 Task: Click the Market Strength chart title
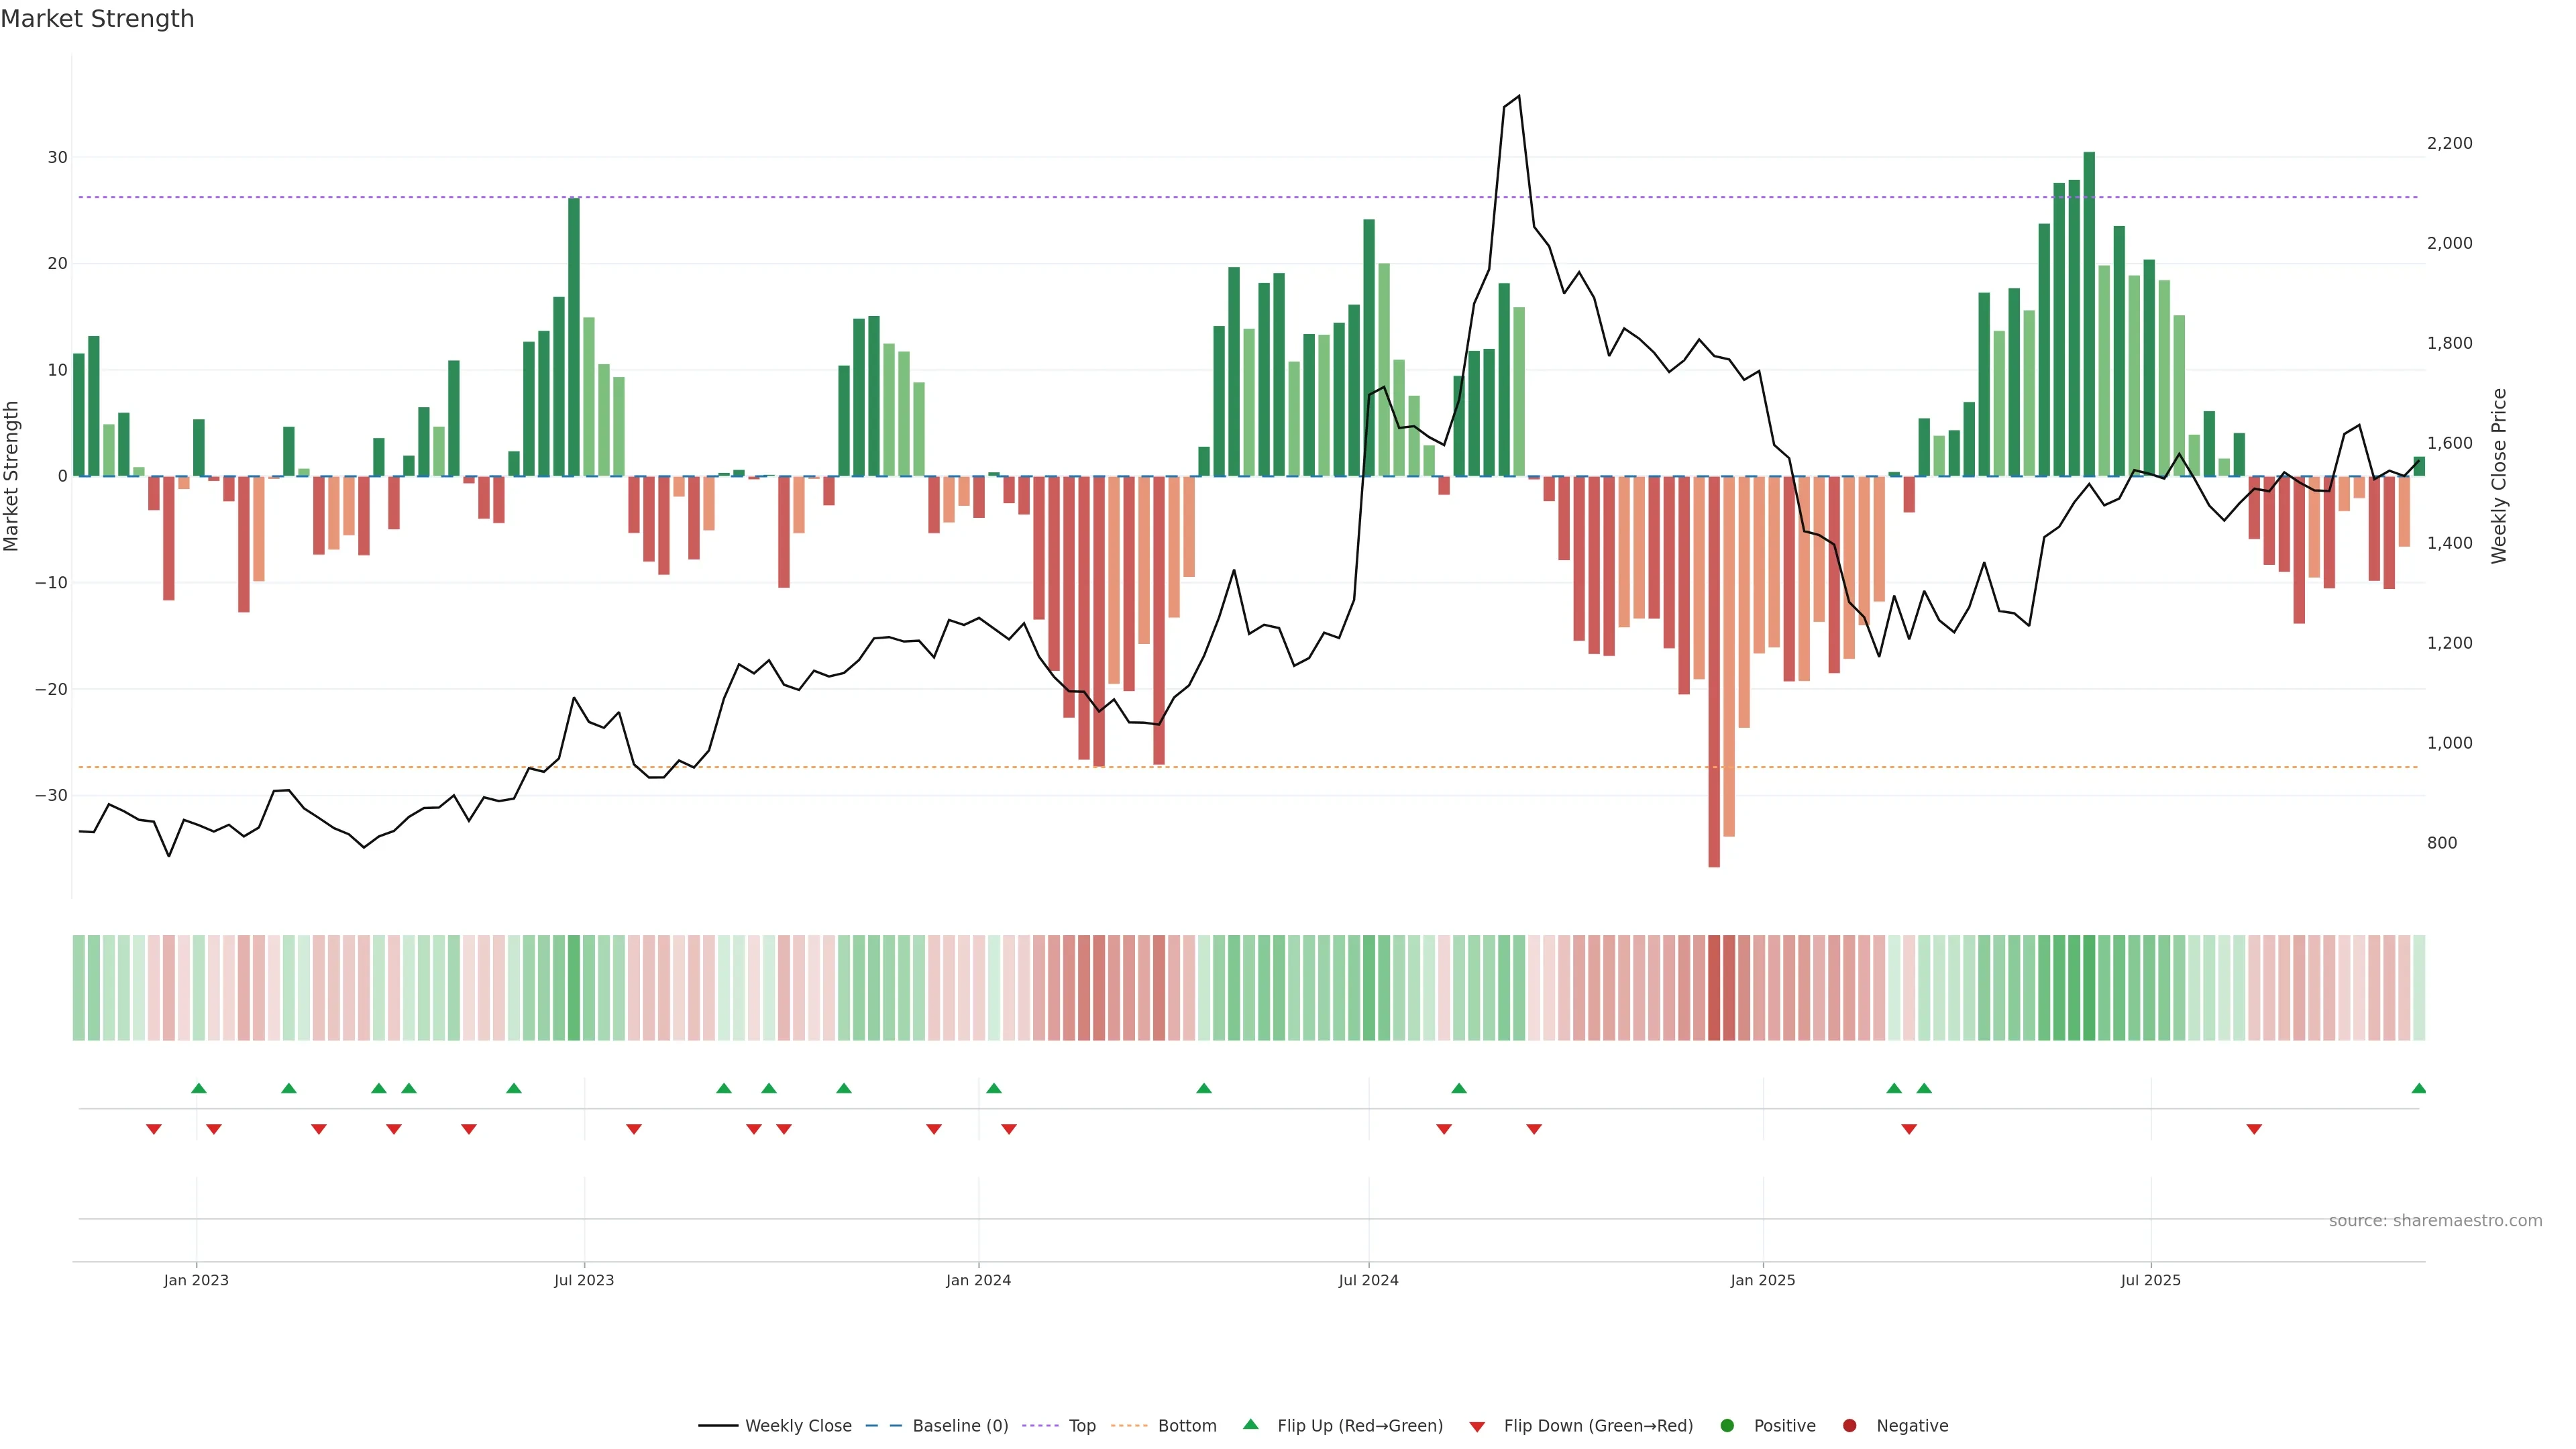click(x=97, y=19)
